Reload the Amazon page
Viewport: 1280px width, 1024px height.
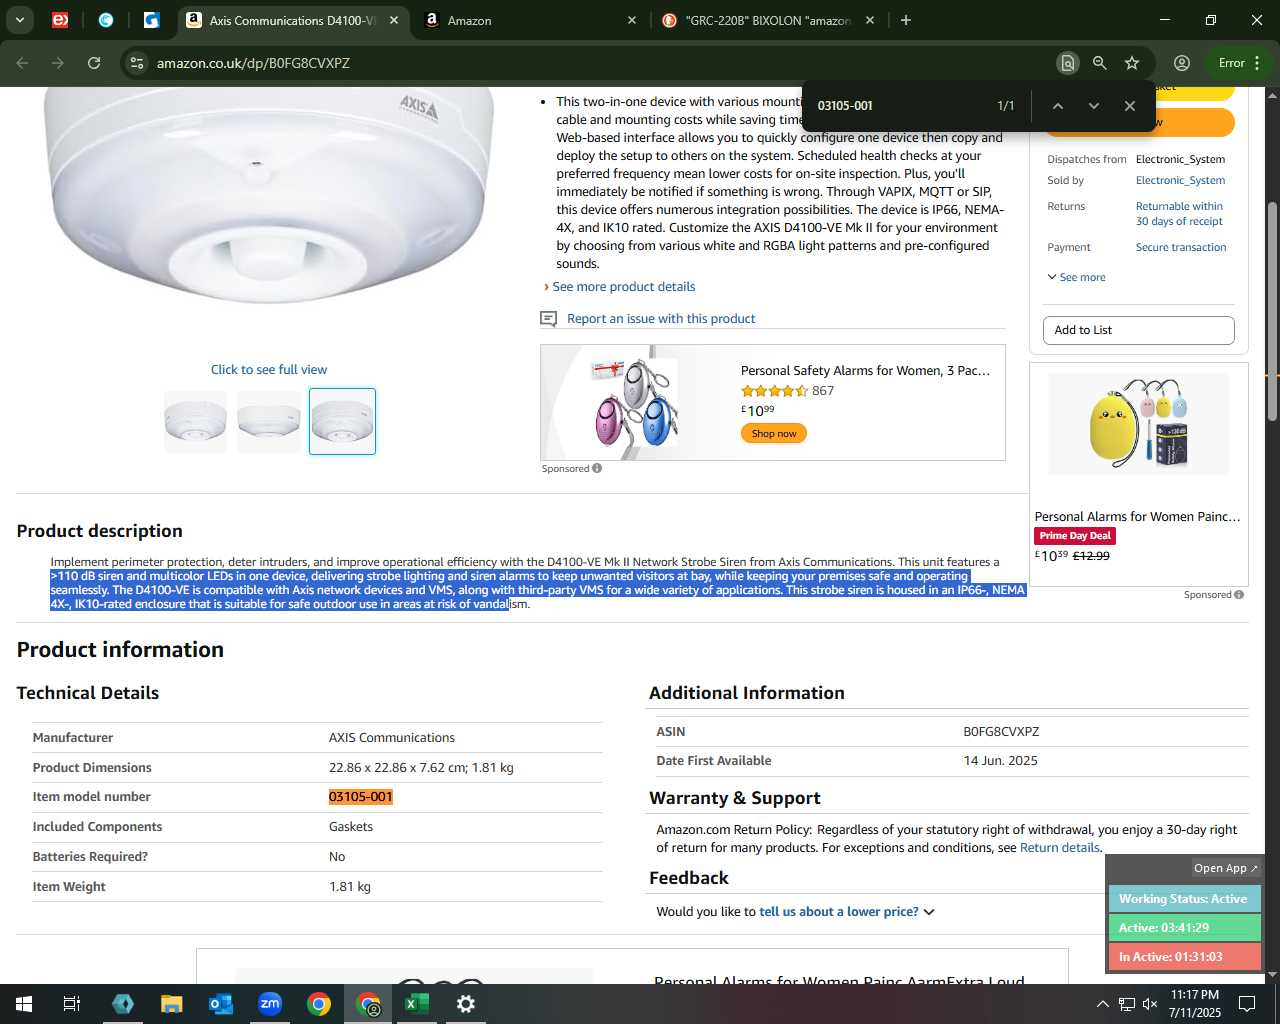(x=94, y=63)
